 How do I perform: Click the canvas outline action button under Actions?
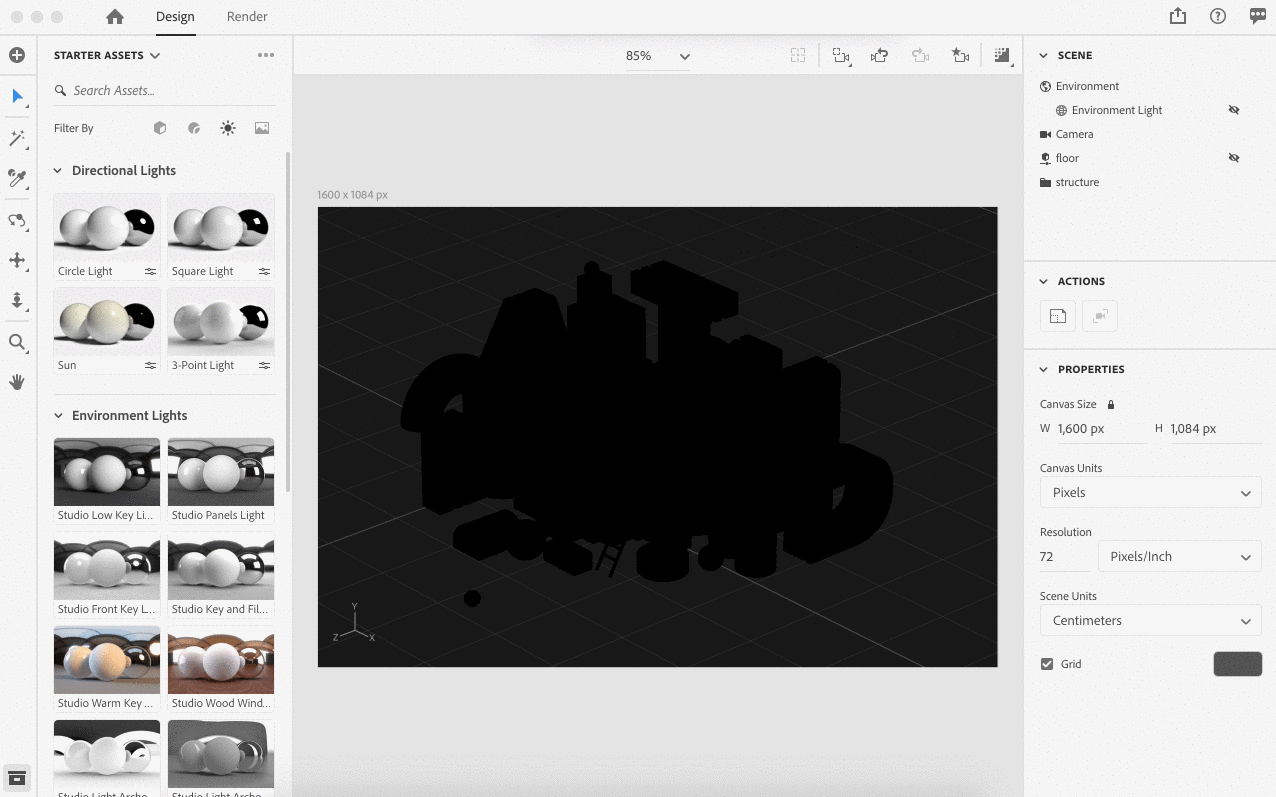click(1057, 316)
